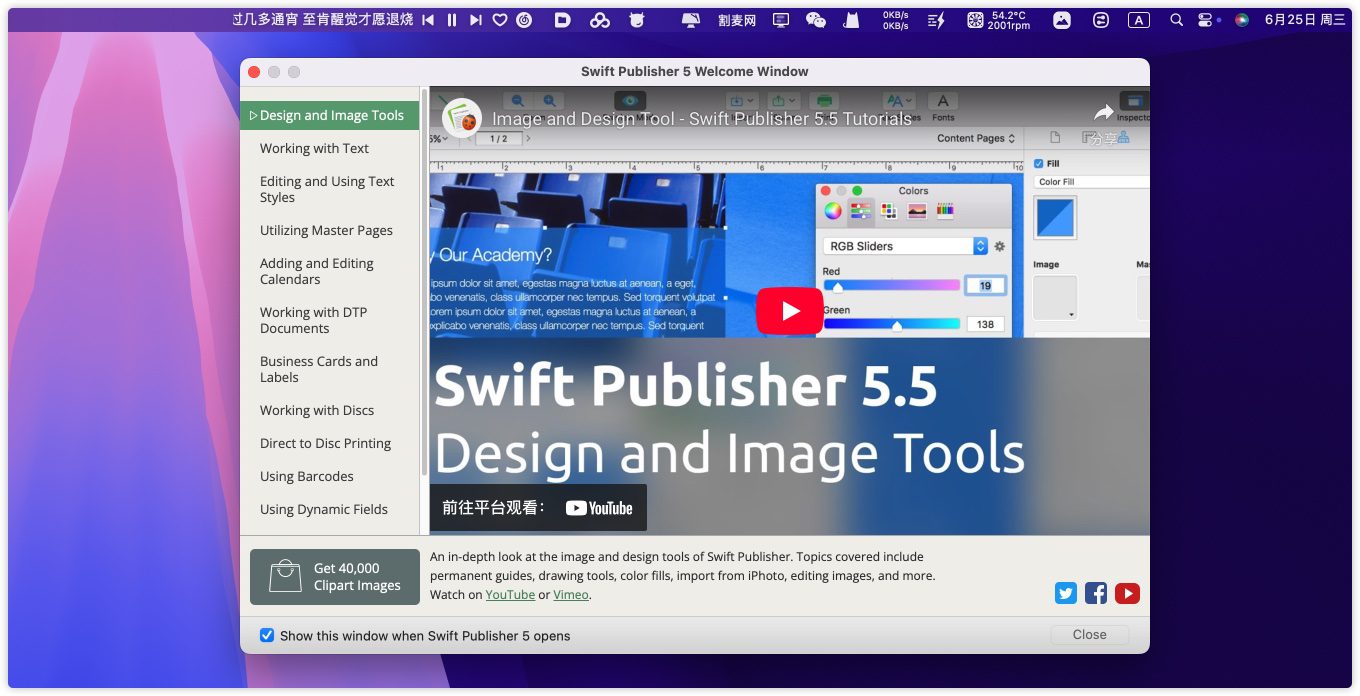The height and width of the screenshot is (696, 1360).
Task: Open the charging bolt menu bar icon
Action: point(936,20)
